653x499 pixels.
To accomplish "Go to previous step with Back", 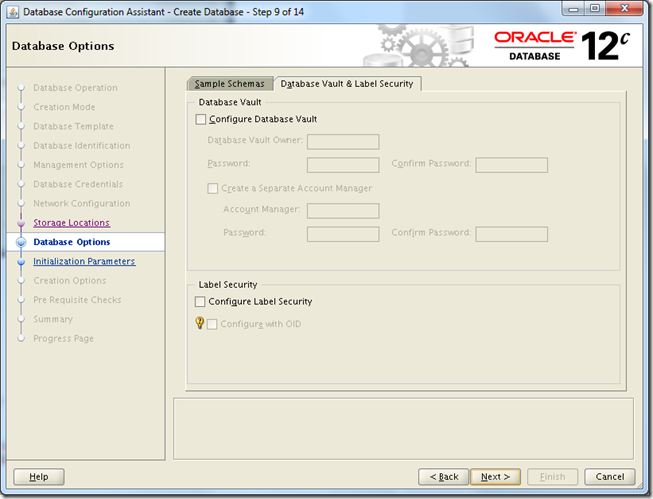I will pos(444,477).
